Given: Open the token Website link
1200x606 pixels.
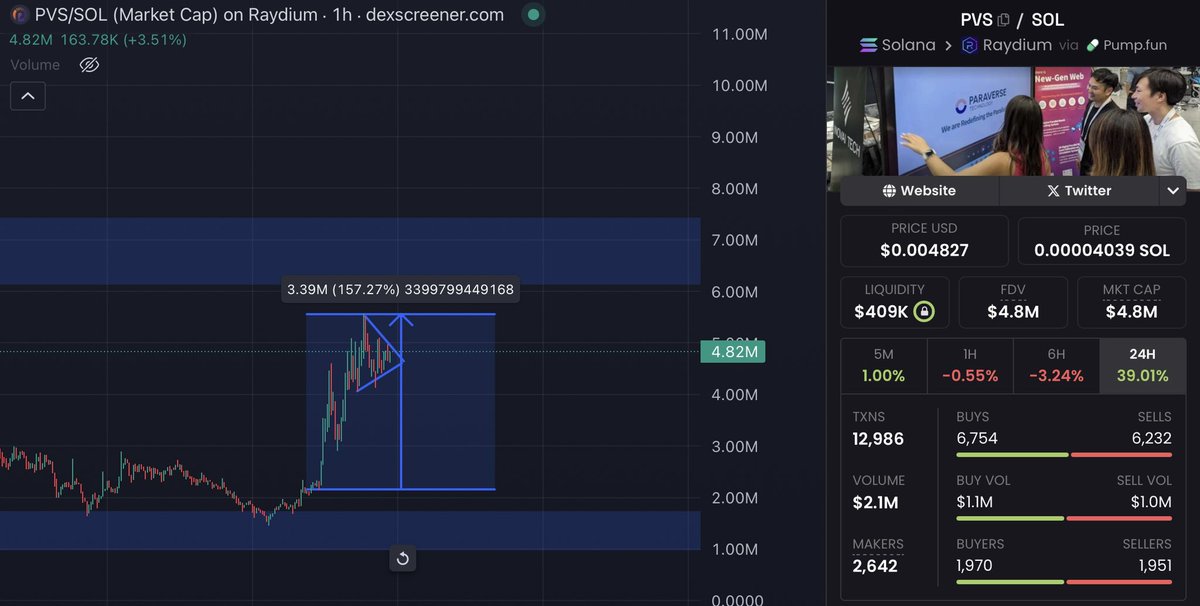Looking at the screenshot, I should pos(920,190).
